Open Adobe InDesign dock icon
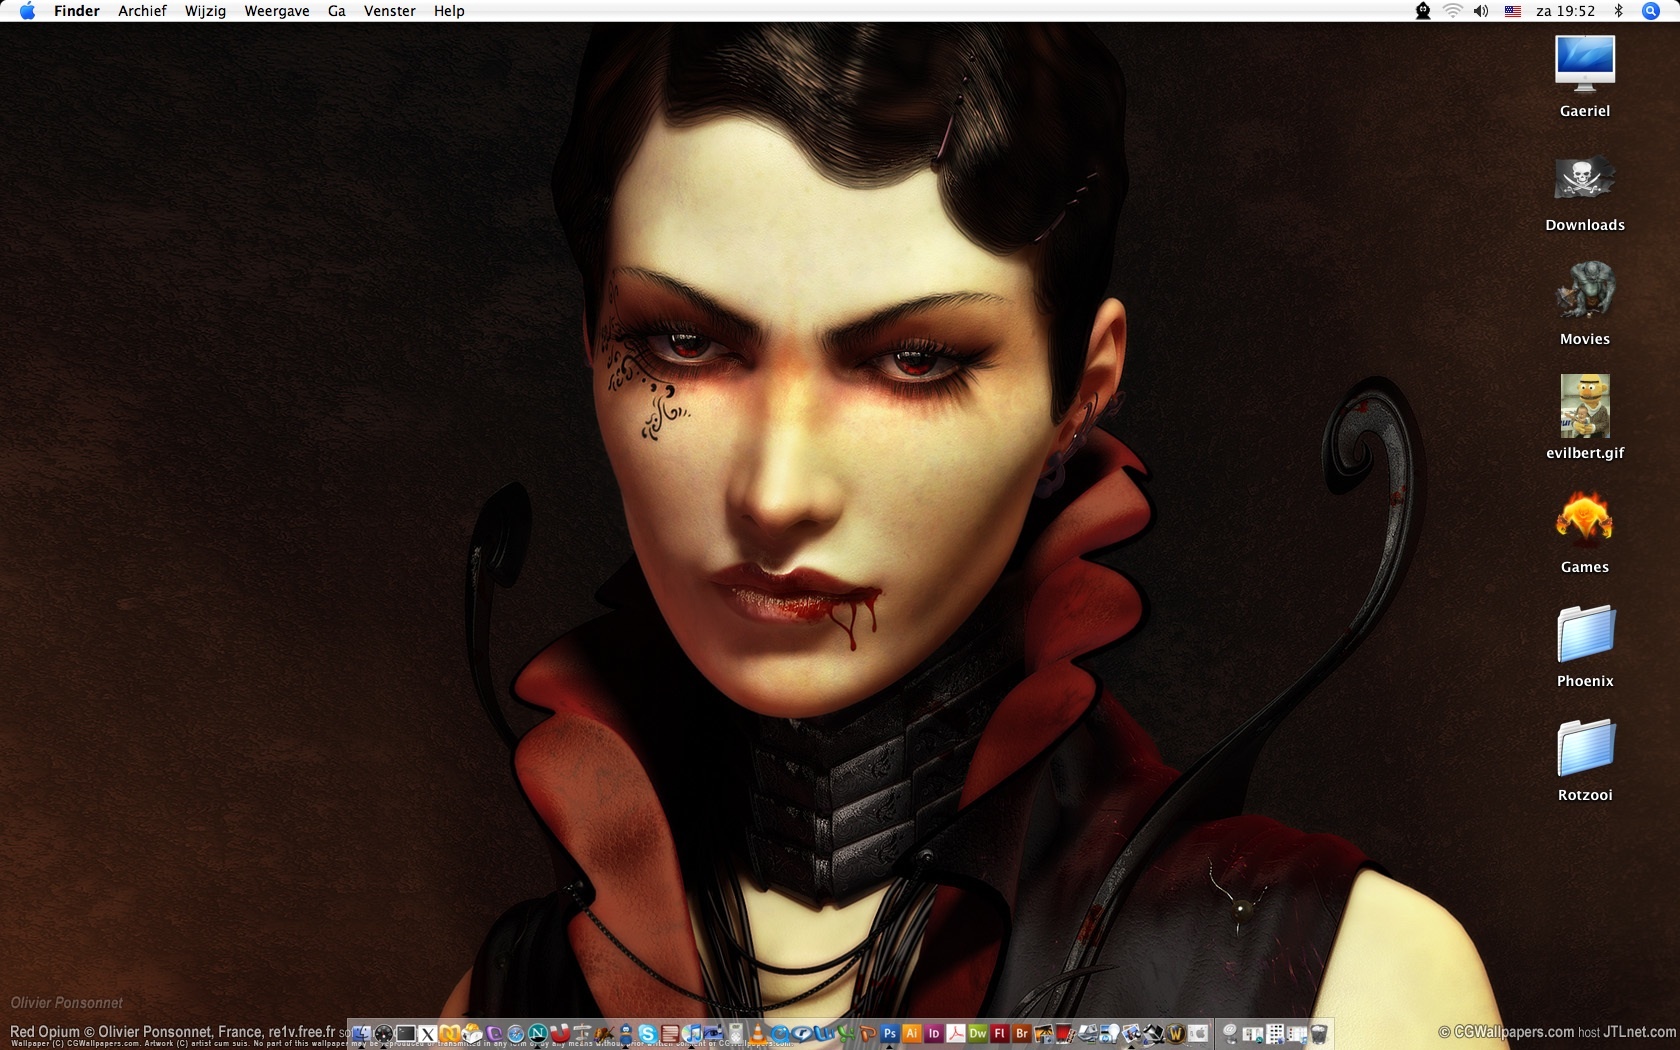 pyautogui.click(x=933, y=1034)
